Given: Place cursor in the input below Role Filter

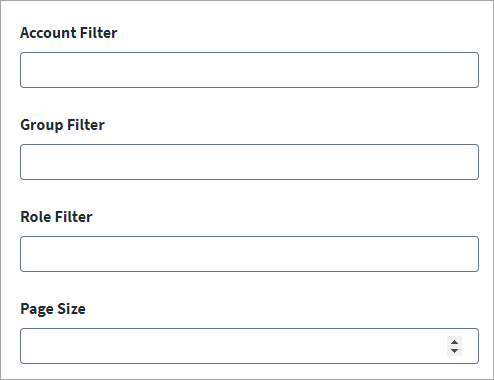Looking at the screenshot, I should [x=249, y=254].
